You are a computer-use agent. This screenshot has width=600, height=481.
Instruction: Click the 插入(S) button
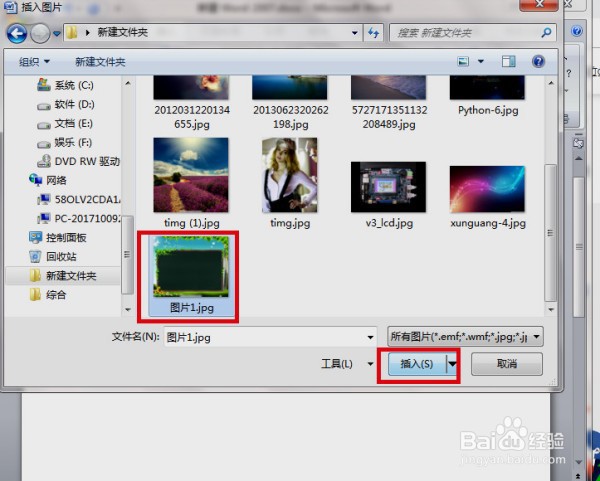point(417,364)
